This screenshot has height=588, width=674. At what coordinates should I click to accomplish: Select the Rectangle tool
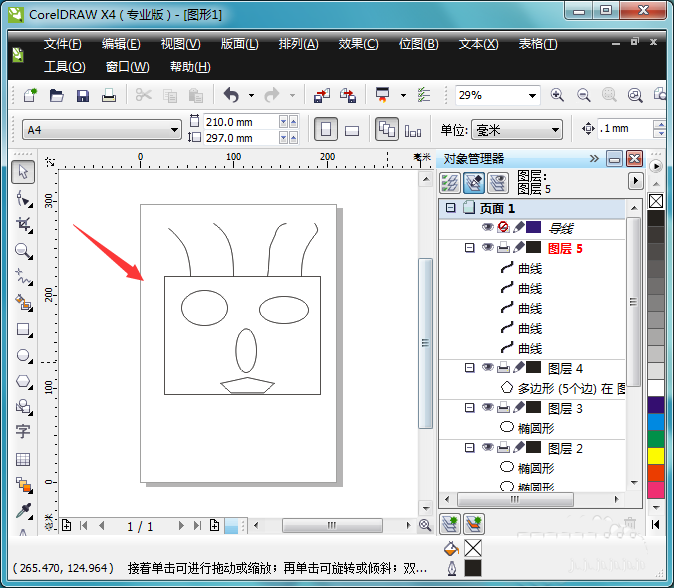[23, 328]
